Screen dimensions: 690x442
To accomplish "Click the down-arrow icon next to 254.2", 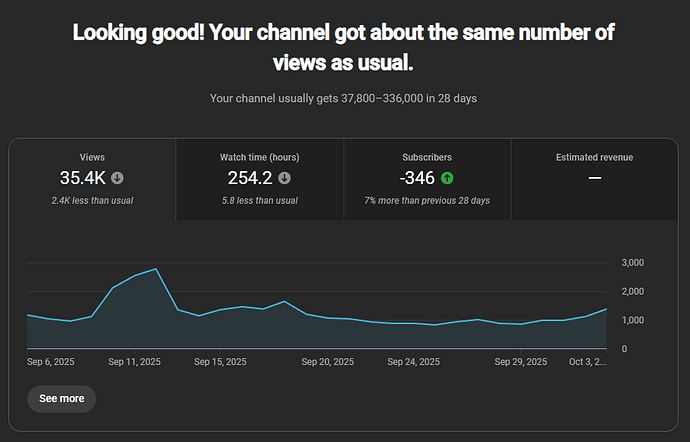I will [x=285, y=179].
